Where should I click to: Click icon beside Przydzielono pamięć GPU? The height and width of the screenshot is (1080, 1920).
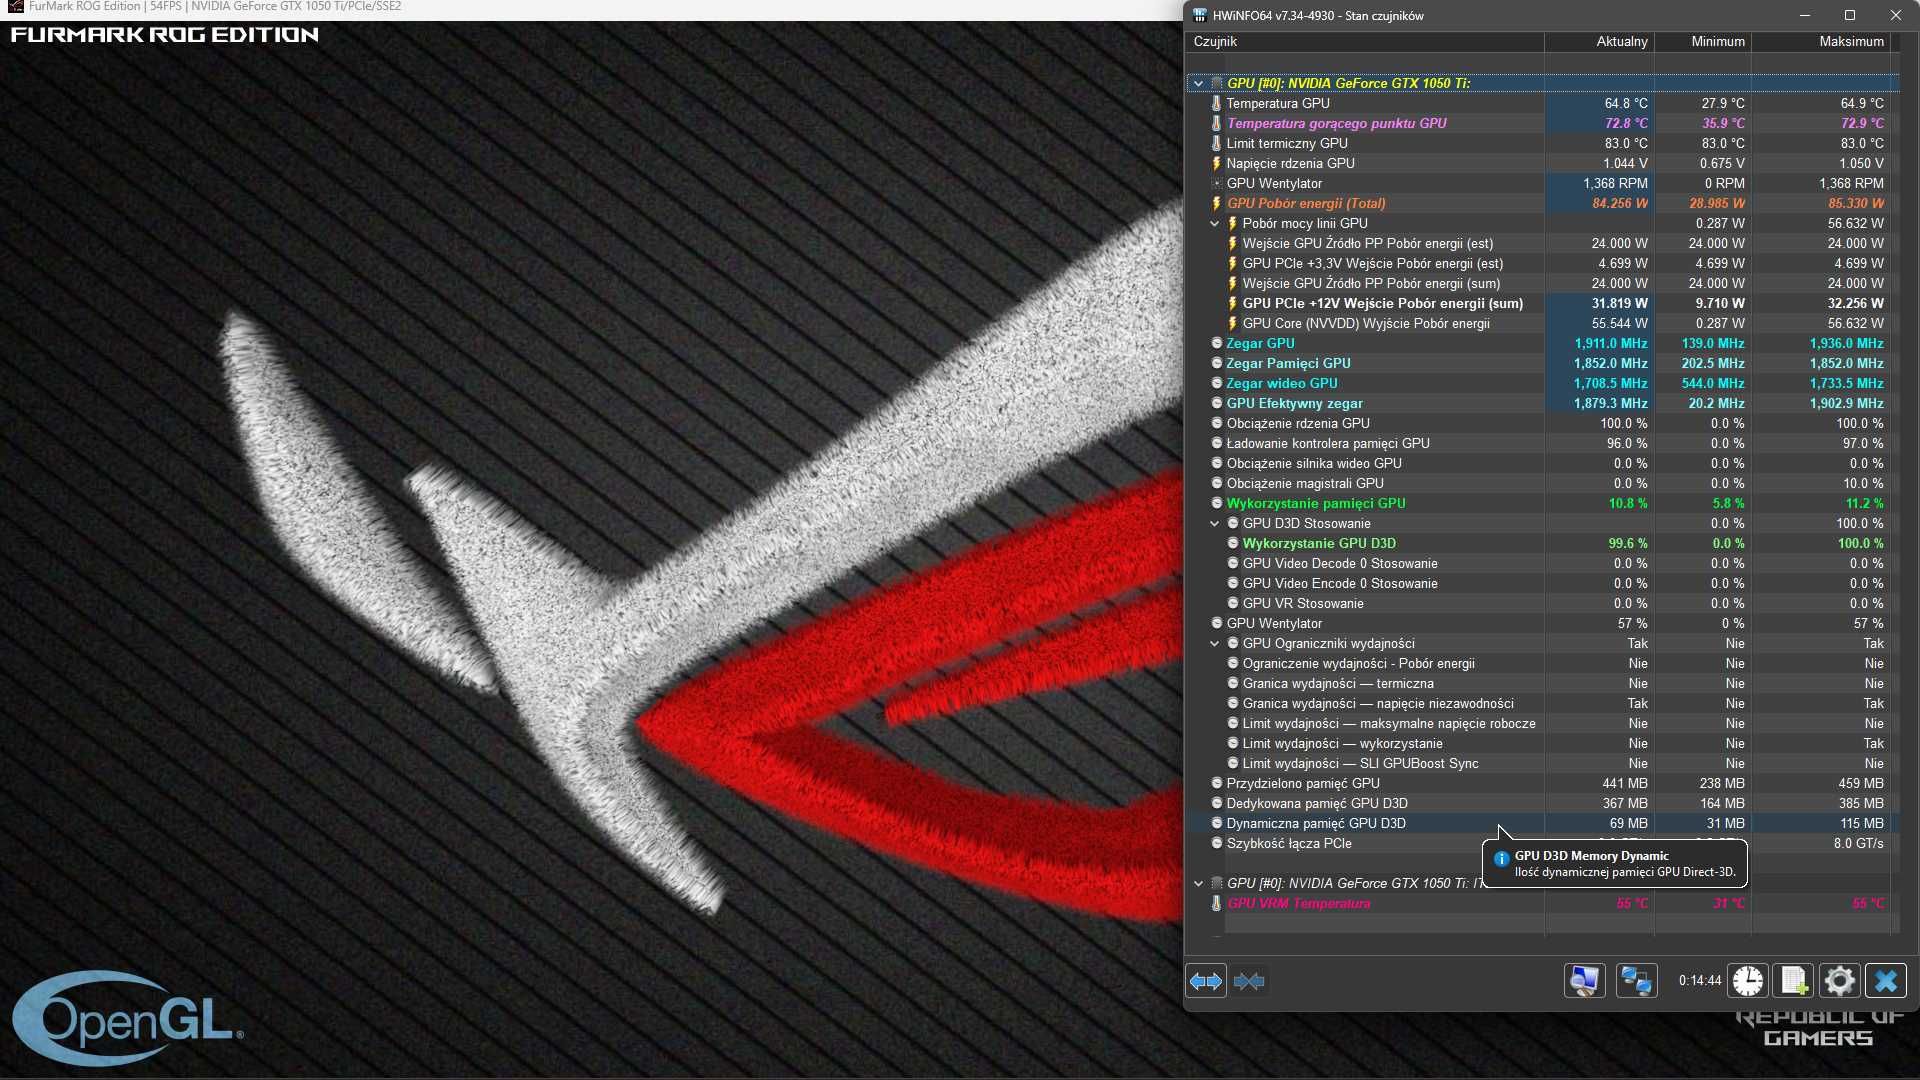1216,783
